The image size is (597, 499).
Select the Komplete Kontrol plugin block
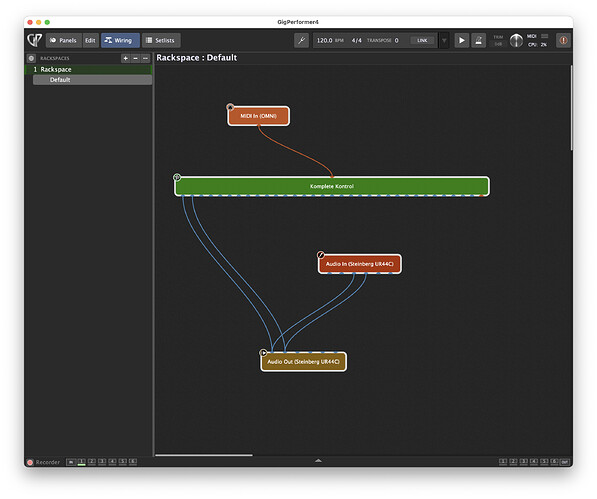click(x=332, y=186)
